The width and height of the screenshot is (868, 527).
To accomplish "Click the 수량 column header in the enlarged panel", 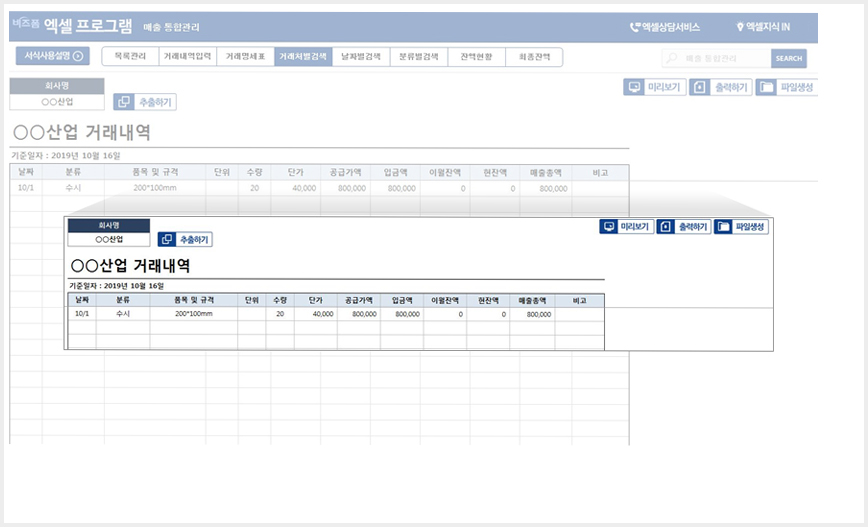I will (x=280, y=300).
